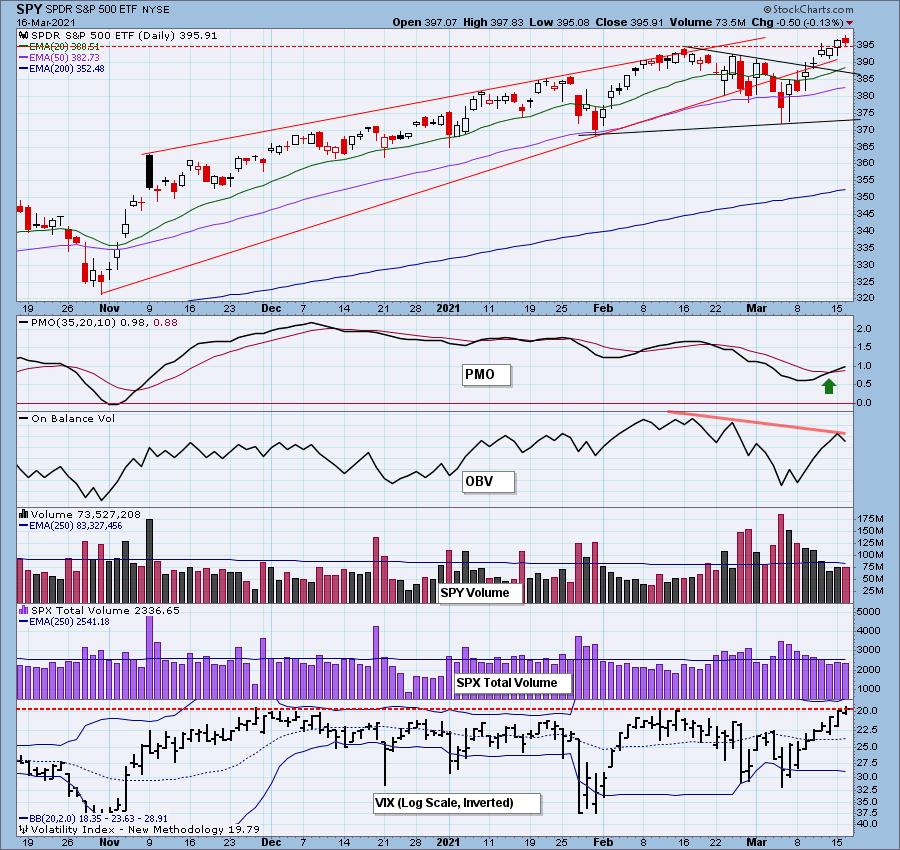The height and width of the screenshot is (850, 900).
Task: Click the purple bars icon beside SPX Total Volume 2336.65
Action: click(x=24, y=610)
